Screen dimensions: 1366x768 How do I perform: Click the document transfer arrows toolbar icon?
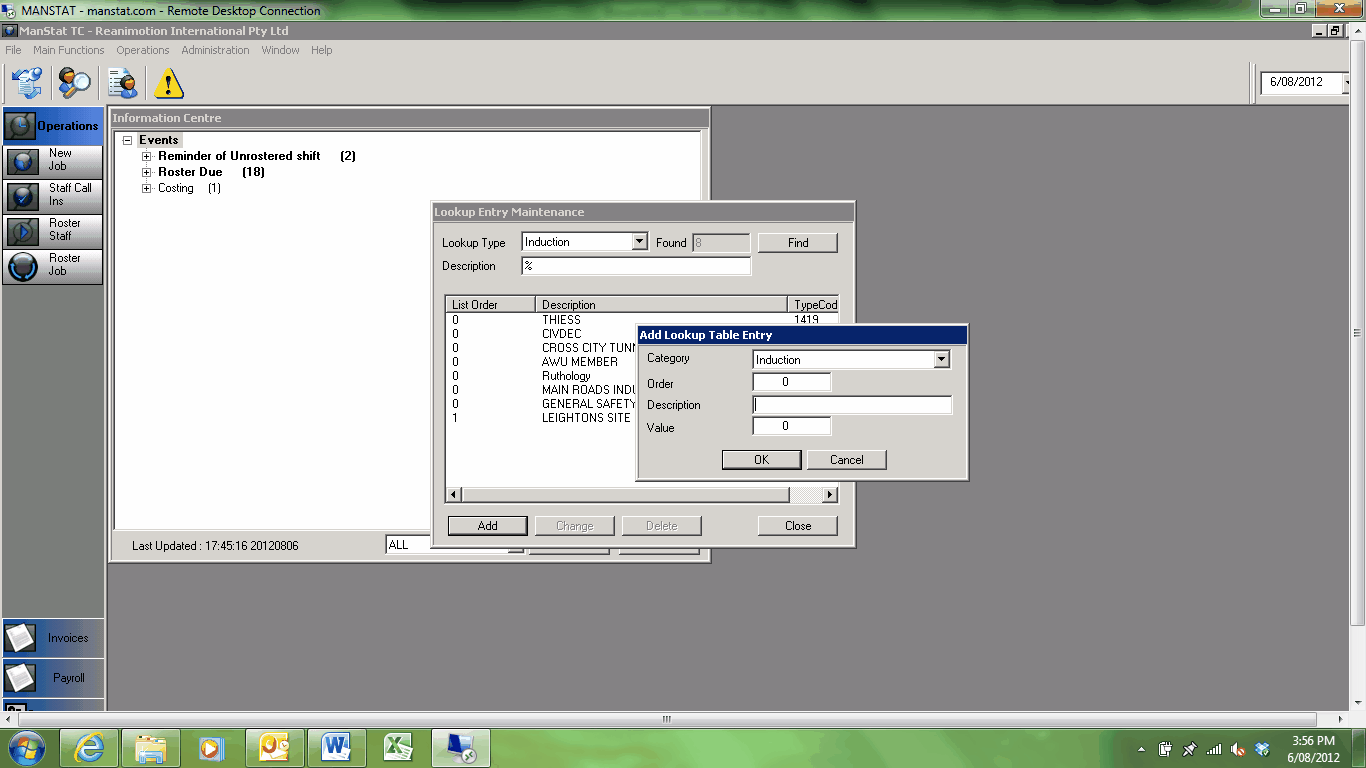pyautogui.click(x=26, y=83)
